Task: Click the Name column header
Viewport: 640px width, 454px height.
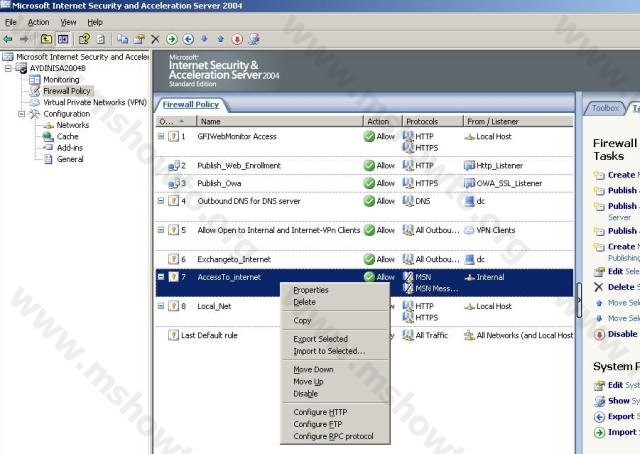Action: [x=280, y=122]
